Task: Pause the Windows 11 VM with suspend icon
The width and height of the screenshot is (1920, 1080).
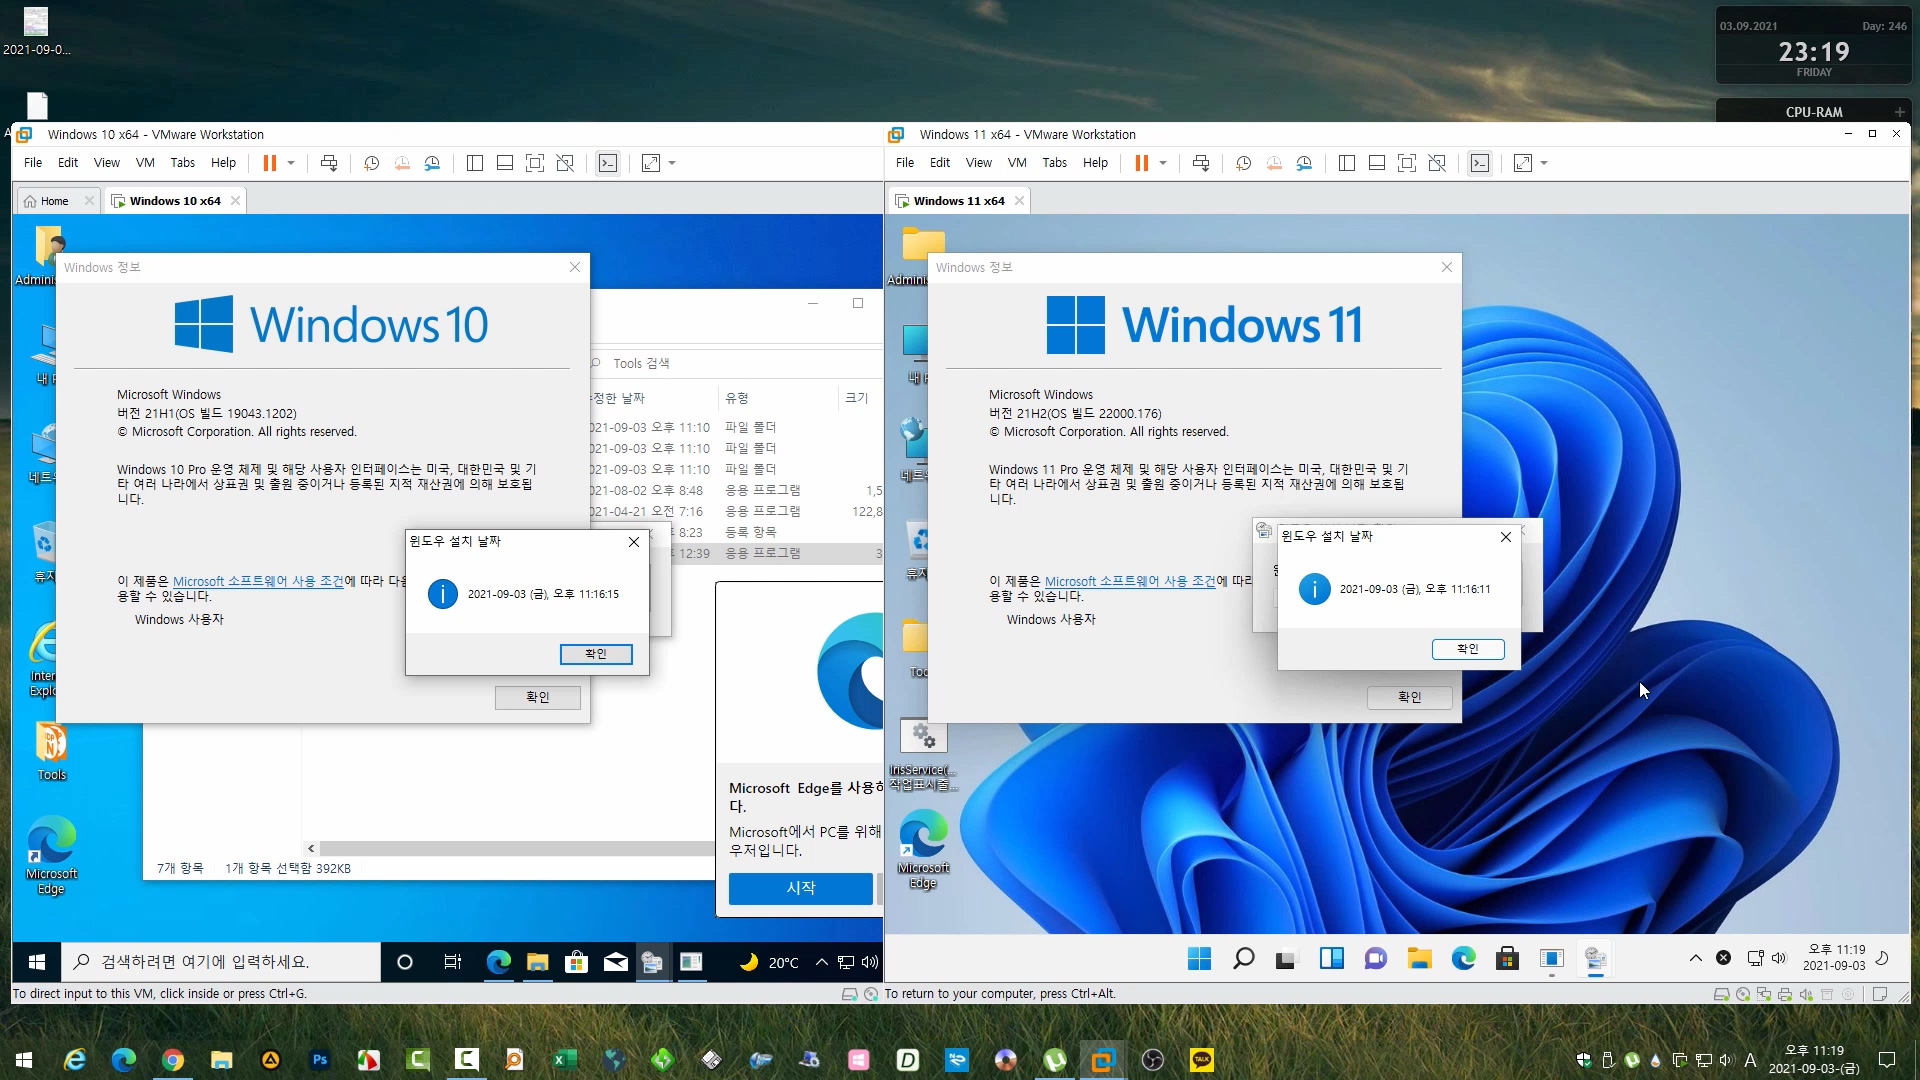Action: point(1141,163)
